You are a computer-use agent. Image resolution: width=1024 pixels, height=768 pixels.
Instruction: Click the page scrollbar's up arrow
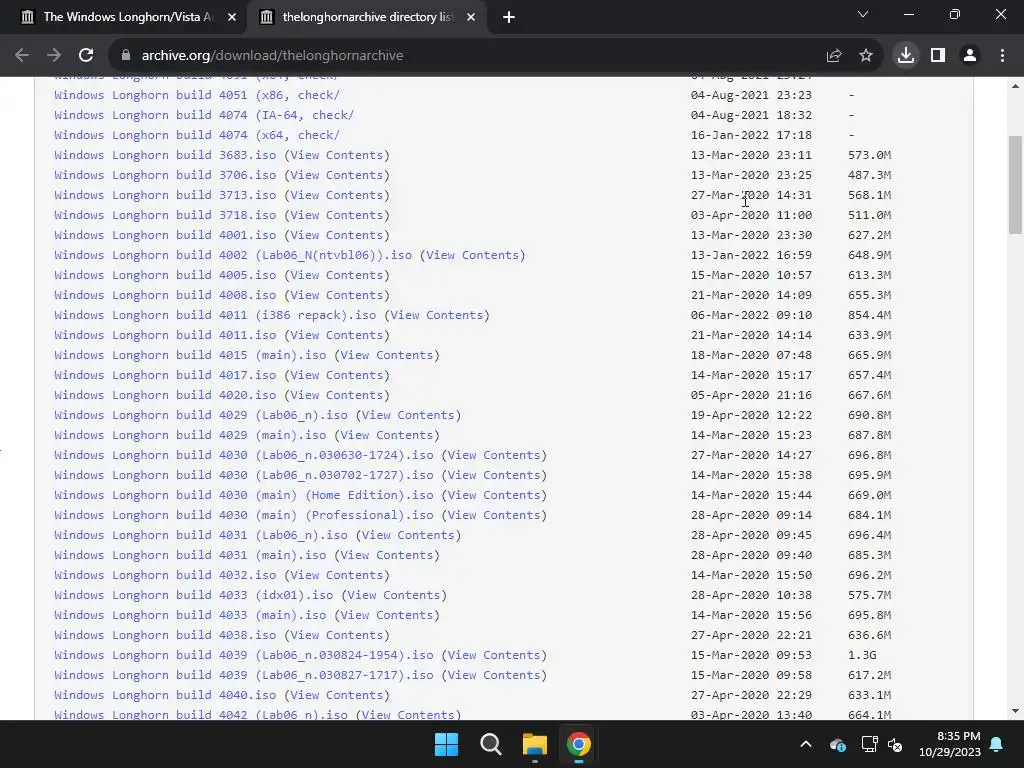tap(1015, 86)
